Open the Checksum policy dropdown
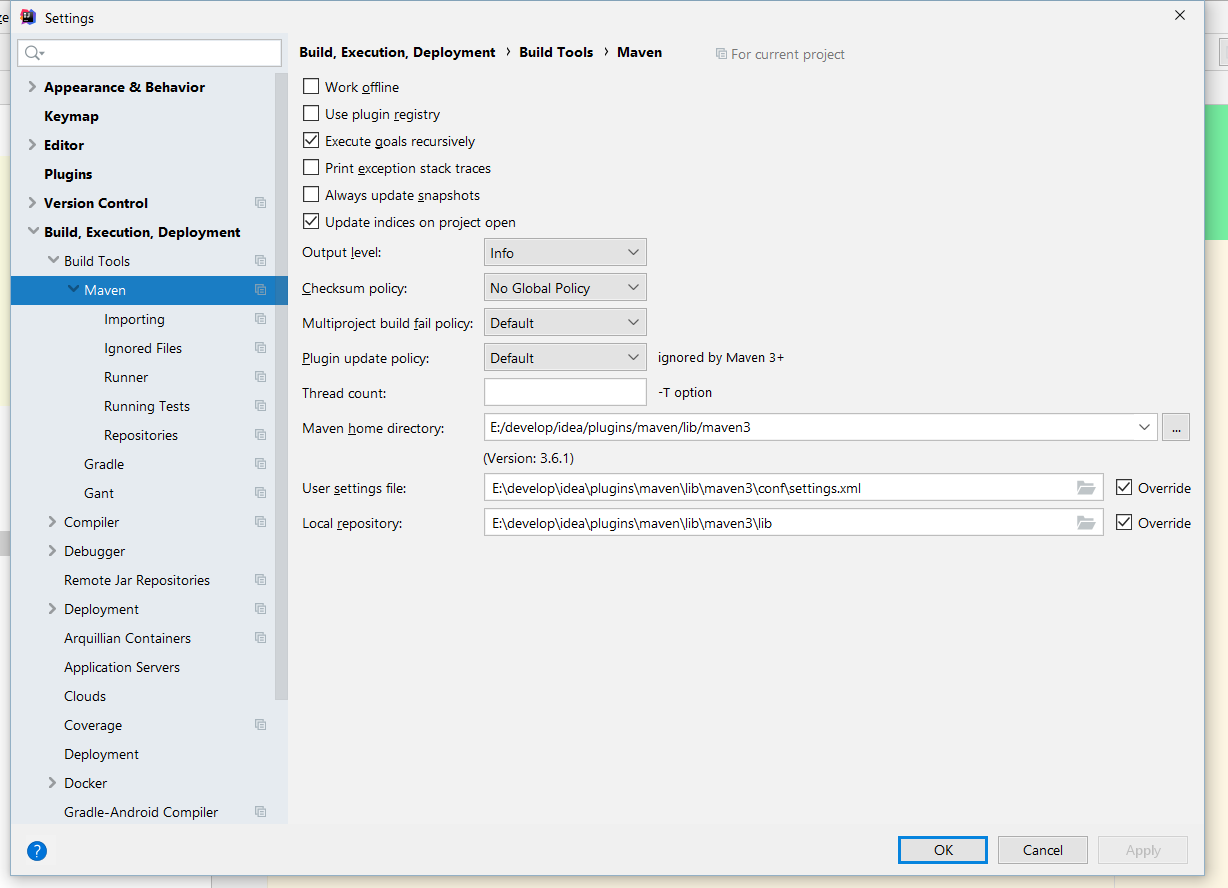 565,288
